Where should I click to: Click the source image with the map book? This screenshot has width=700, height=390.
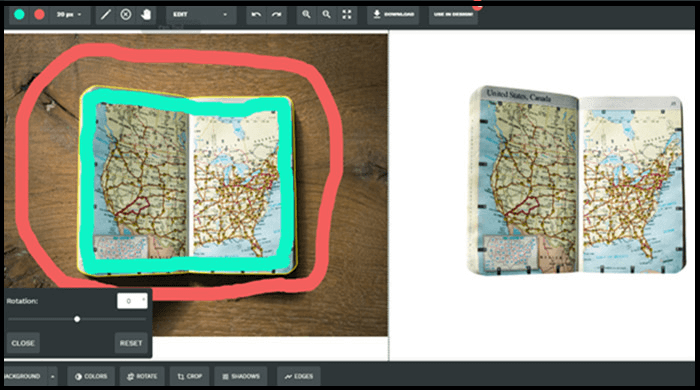pyautogui.click(x=196, y=185)
